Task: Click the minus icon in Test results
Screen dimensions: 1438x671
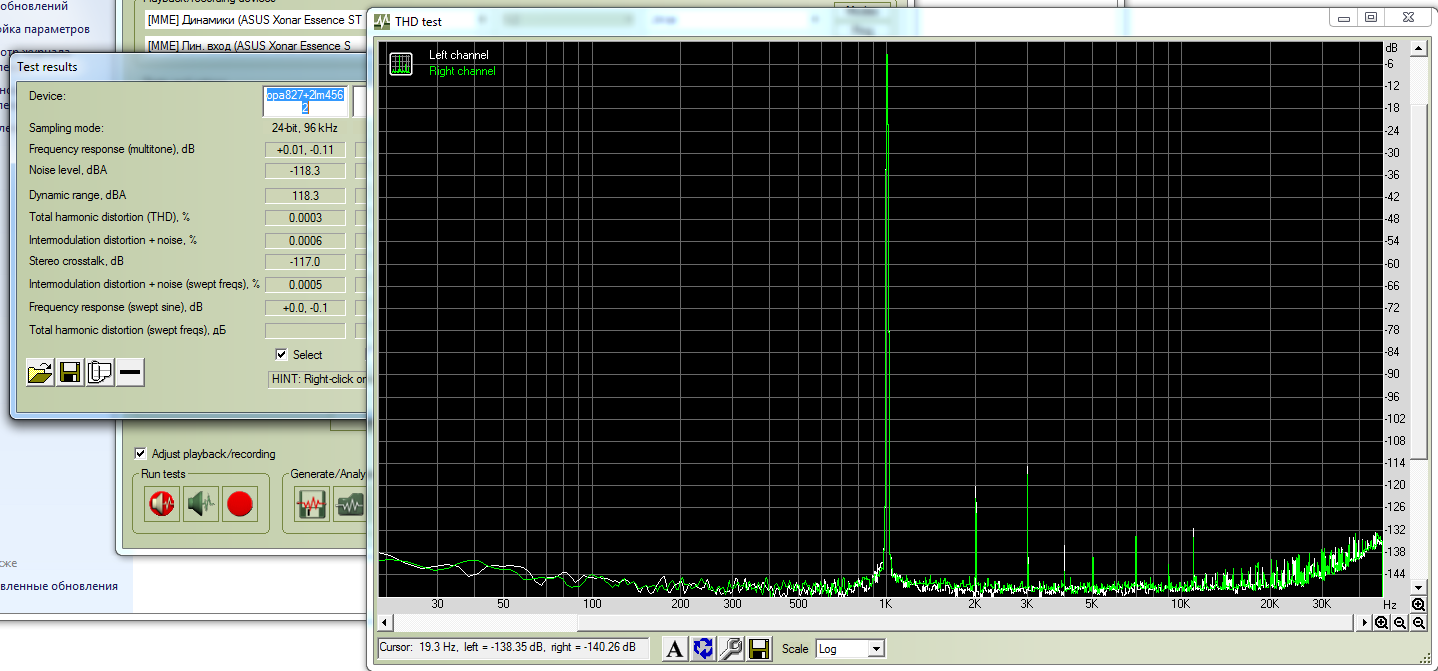Action: 130,373
